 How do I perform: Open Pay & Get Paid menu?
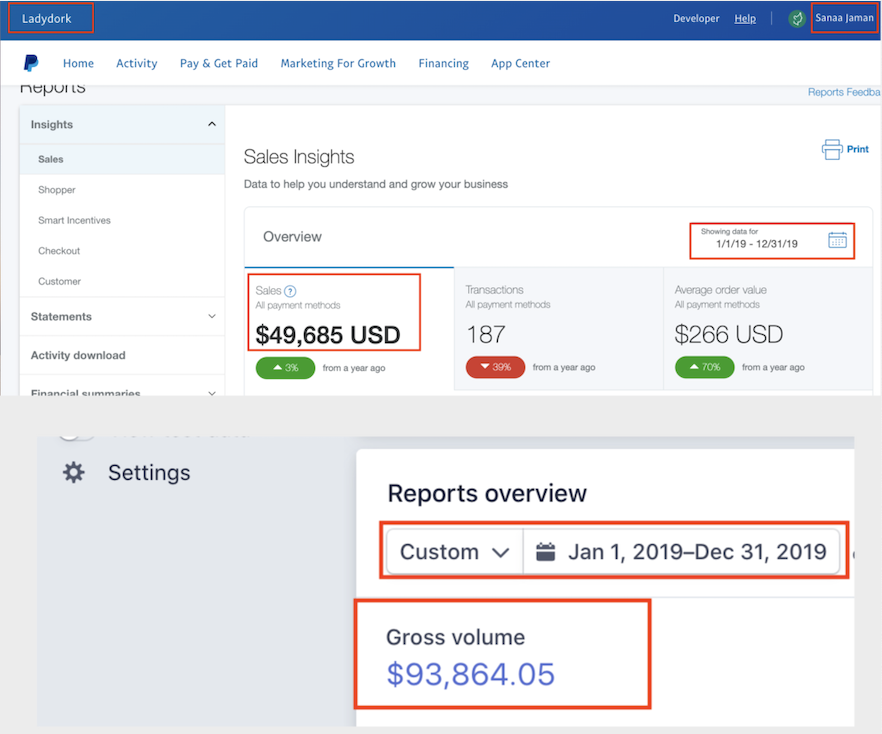coord(219,64)
